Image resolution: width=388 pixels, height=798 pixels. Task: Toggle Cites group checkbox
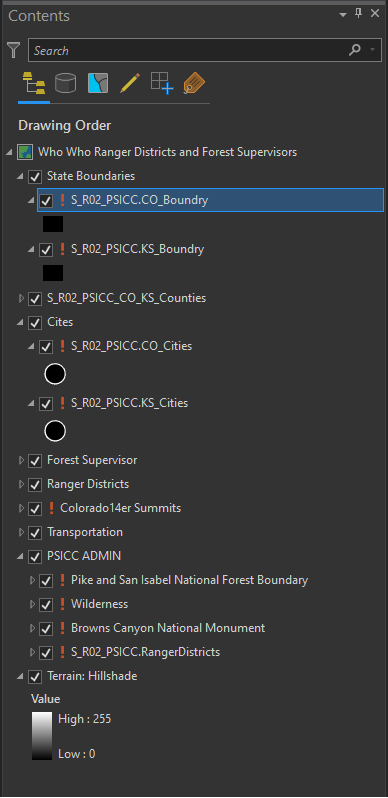click(x=35, y=323)
